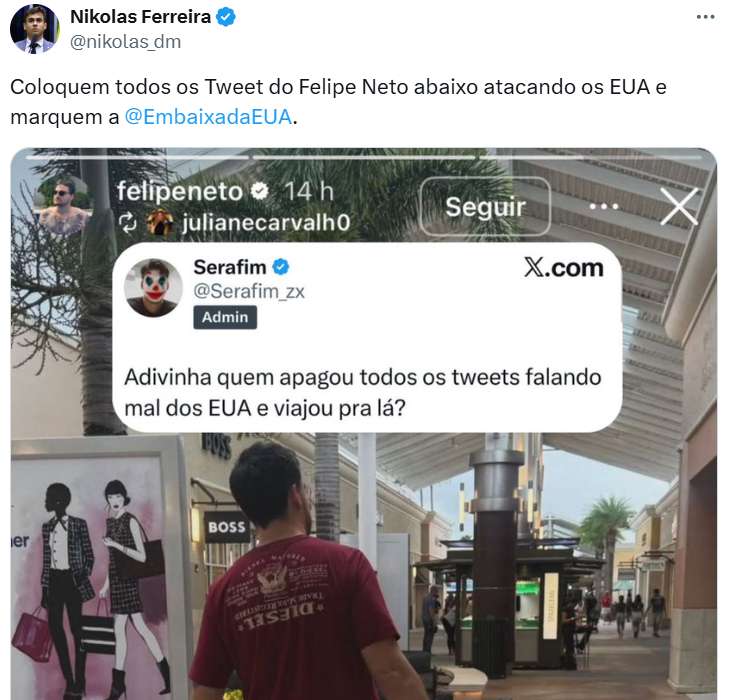Jump to the second story progress bar segment
This screenshot has width=731, height=700.
(x=364, y=158)
